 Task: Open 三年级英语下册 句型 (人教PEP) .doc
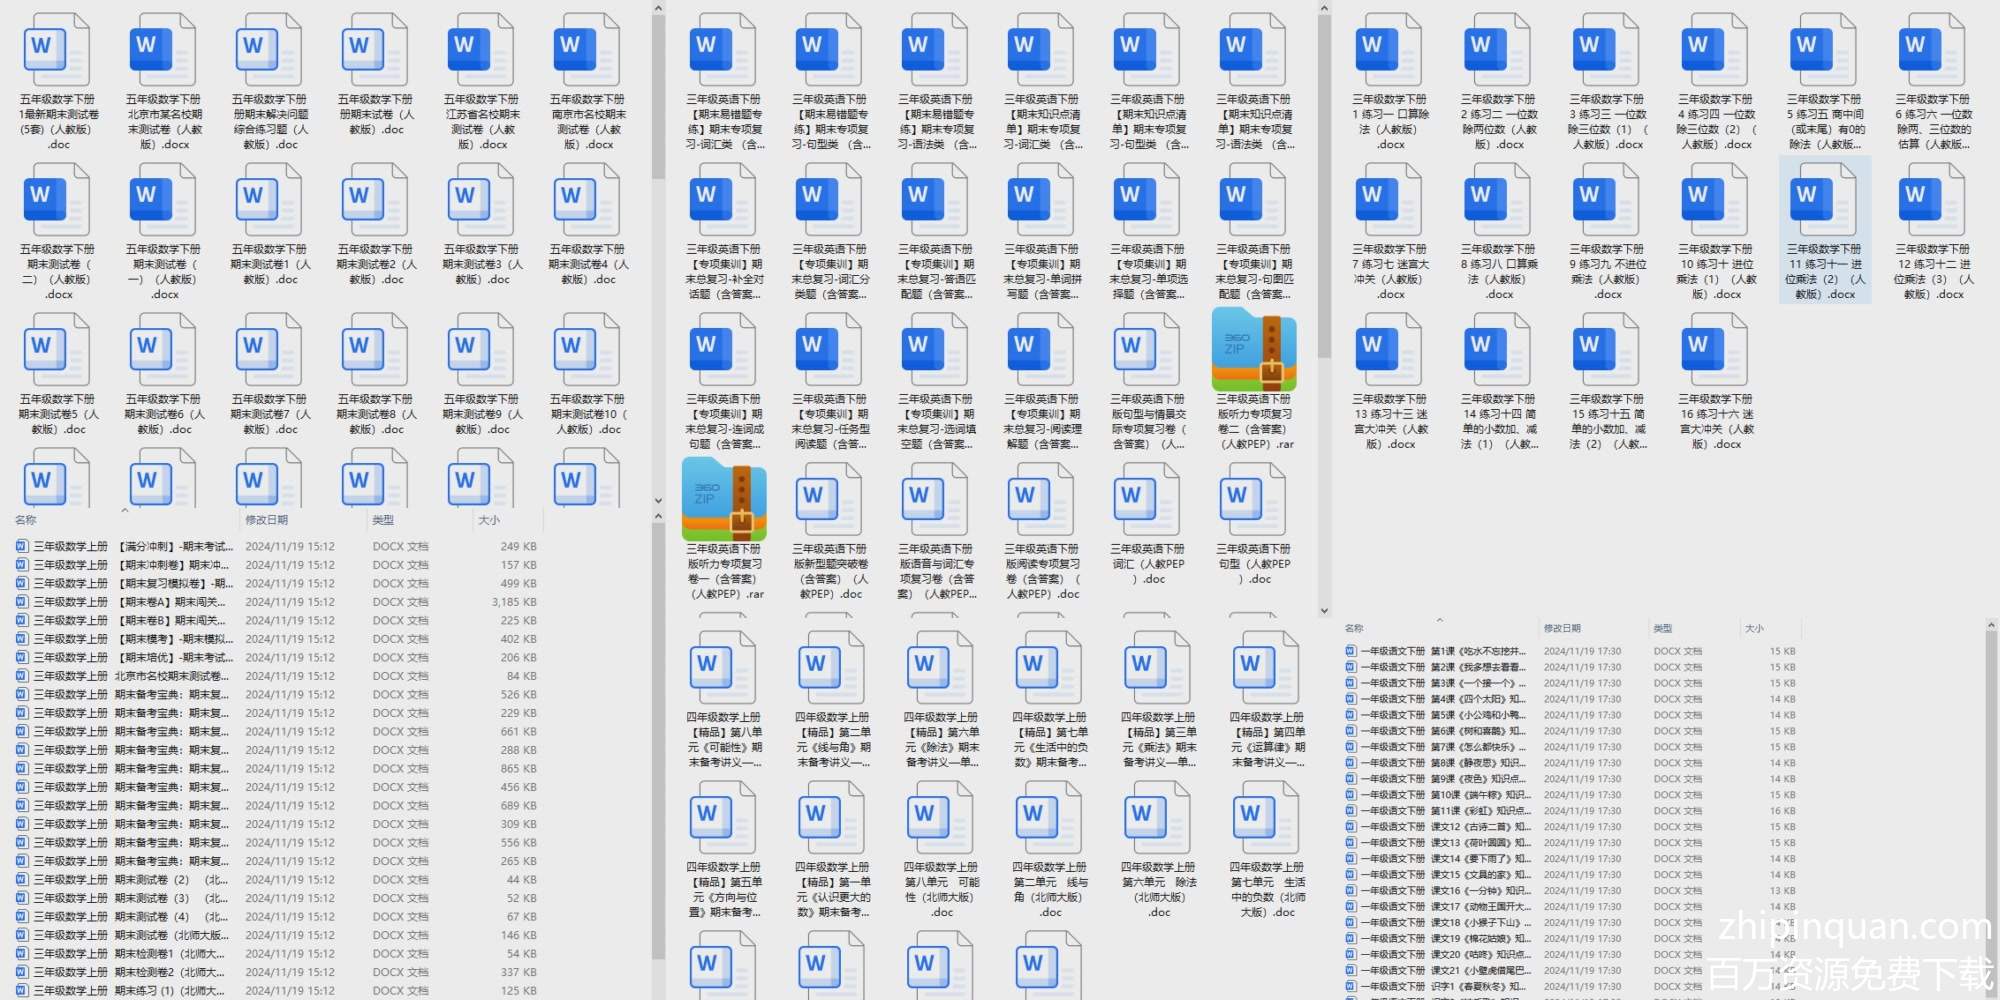tap(1253, 500)
